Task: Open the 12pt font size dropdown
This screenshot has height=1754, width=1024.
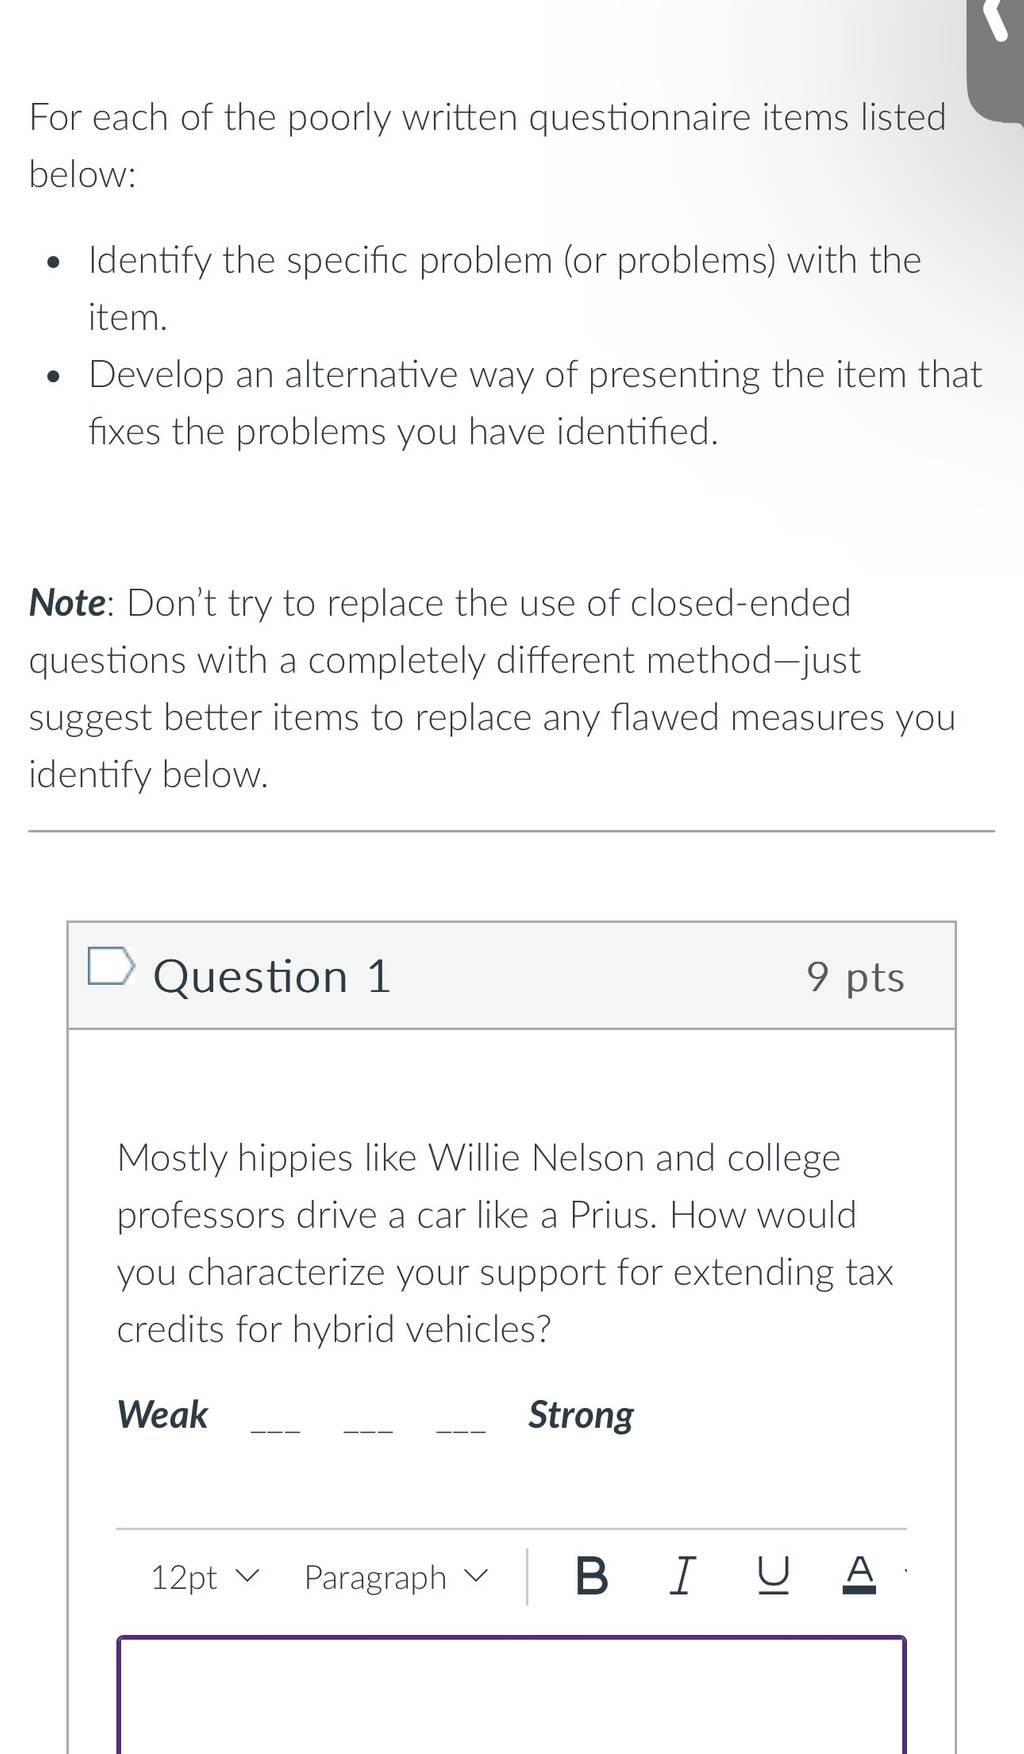Action: (x=205, y=1577)
